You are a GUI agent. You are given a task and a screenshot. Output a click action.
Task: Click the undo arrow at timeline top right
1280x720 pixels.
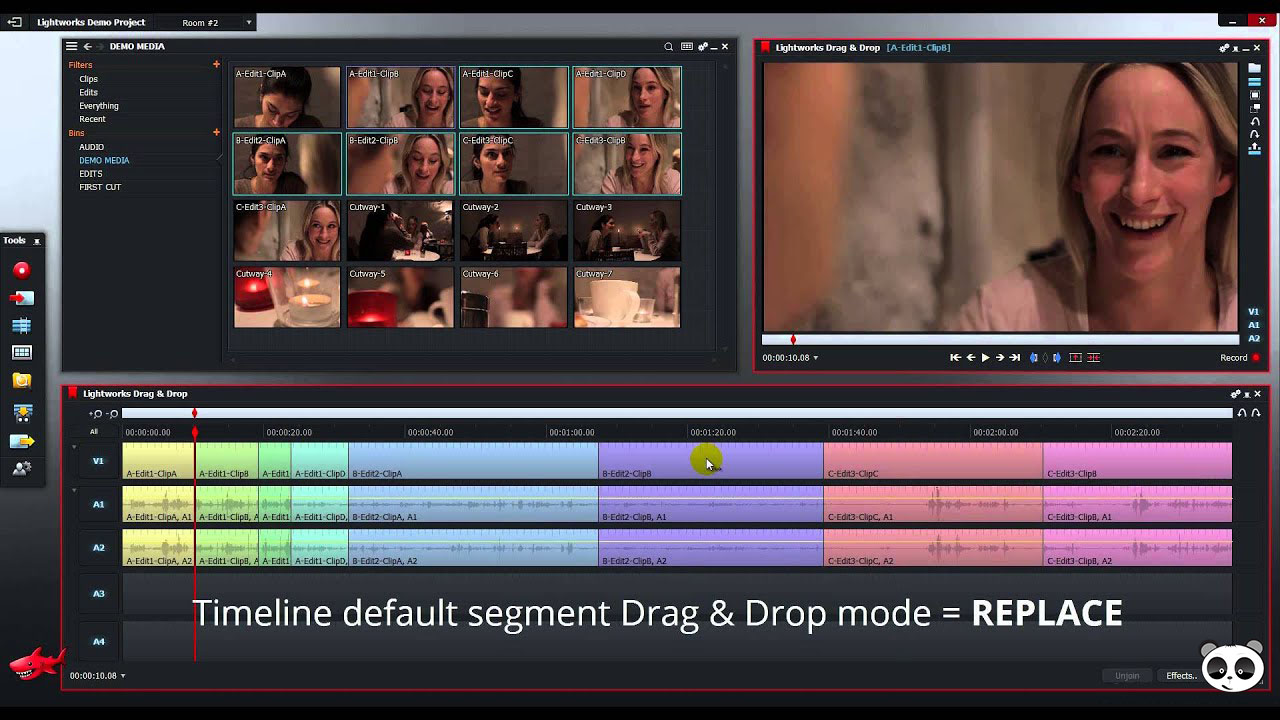coord(1242,413)
